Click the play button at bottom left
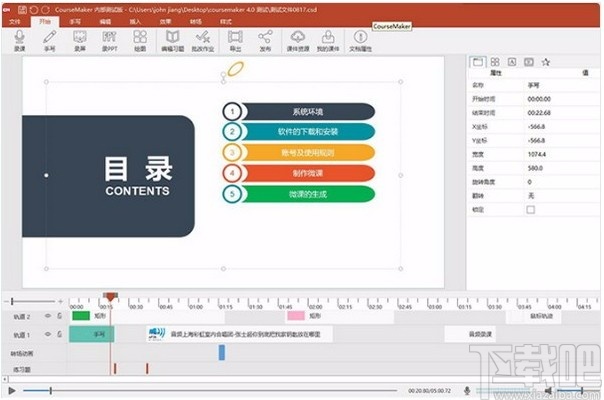The width and height of the screenshot is (604, 400). [12, 391]
